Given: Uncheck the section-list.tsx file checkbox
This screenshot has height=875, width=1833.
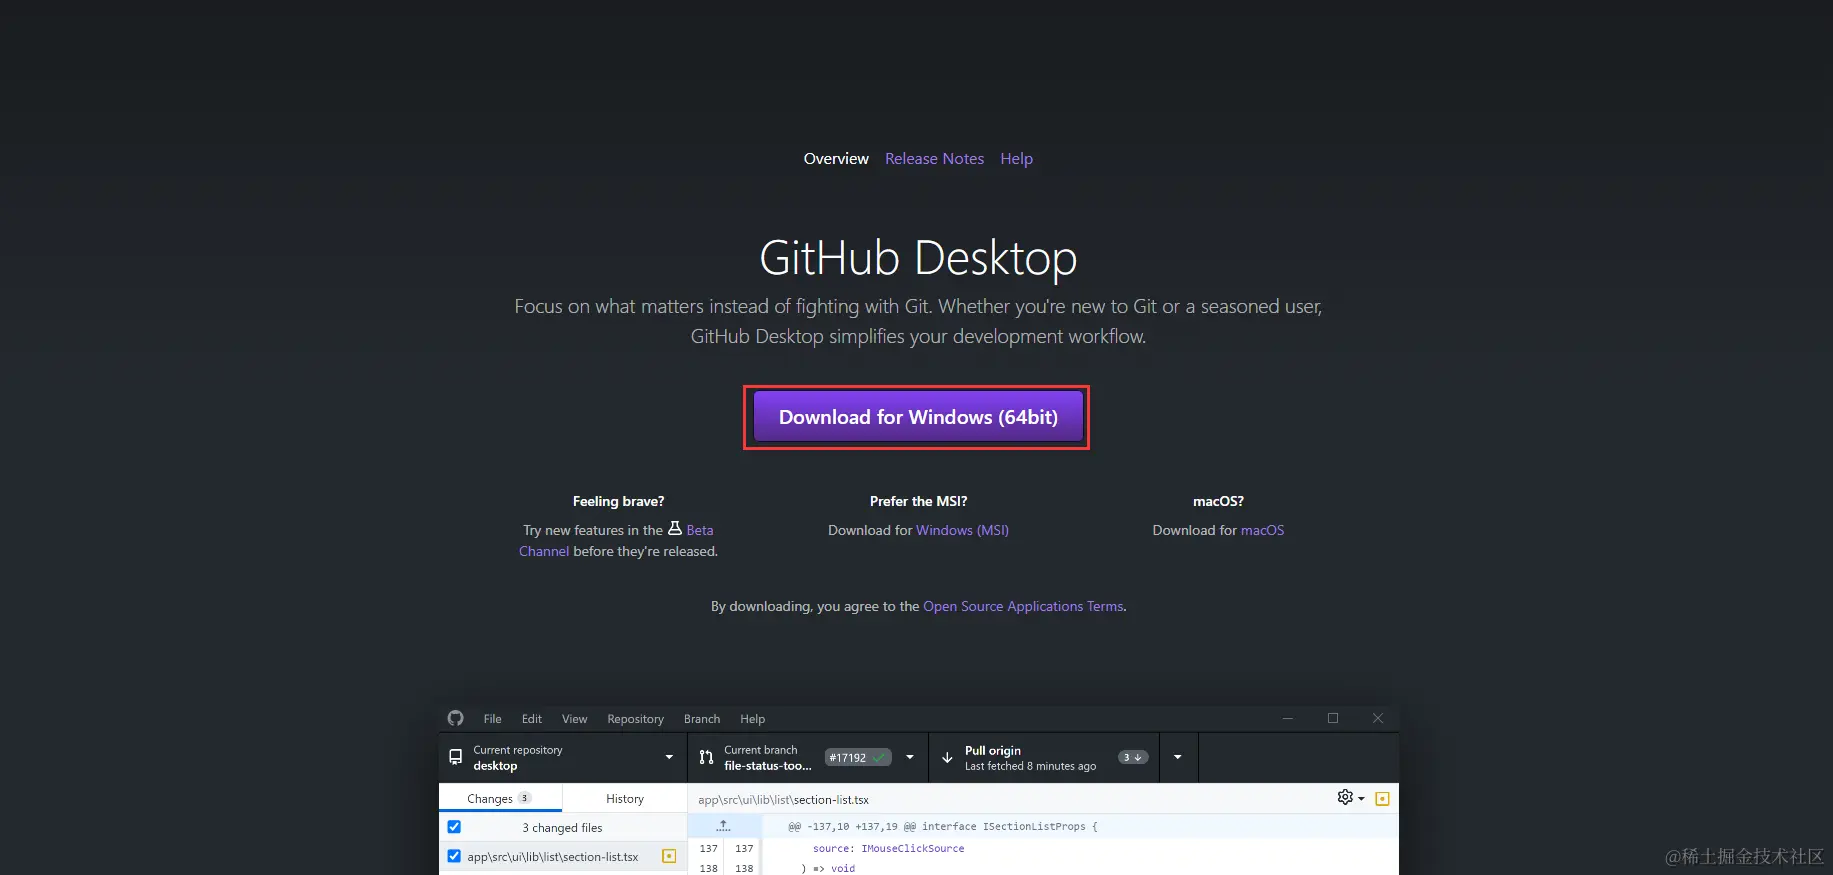Looking at the screenshot, I should point(454,856).
